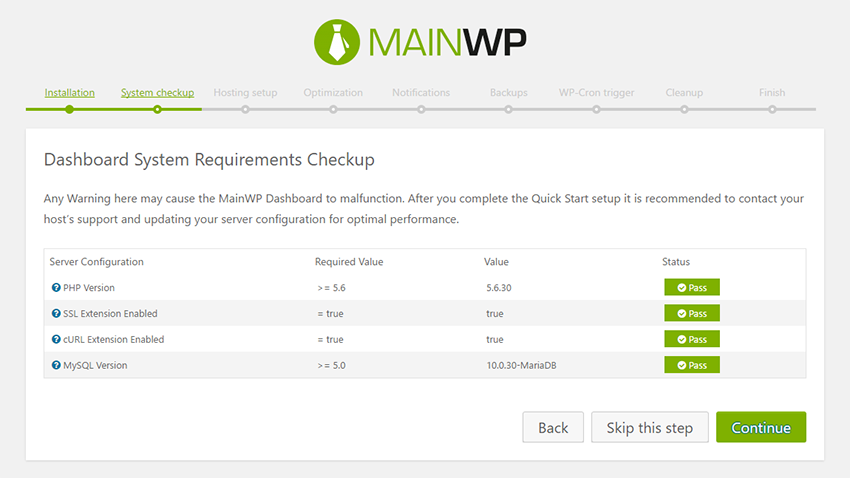Click the >= 5.6 required value
Viewport: 850px width, 478px height.
click(331, 288)
